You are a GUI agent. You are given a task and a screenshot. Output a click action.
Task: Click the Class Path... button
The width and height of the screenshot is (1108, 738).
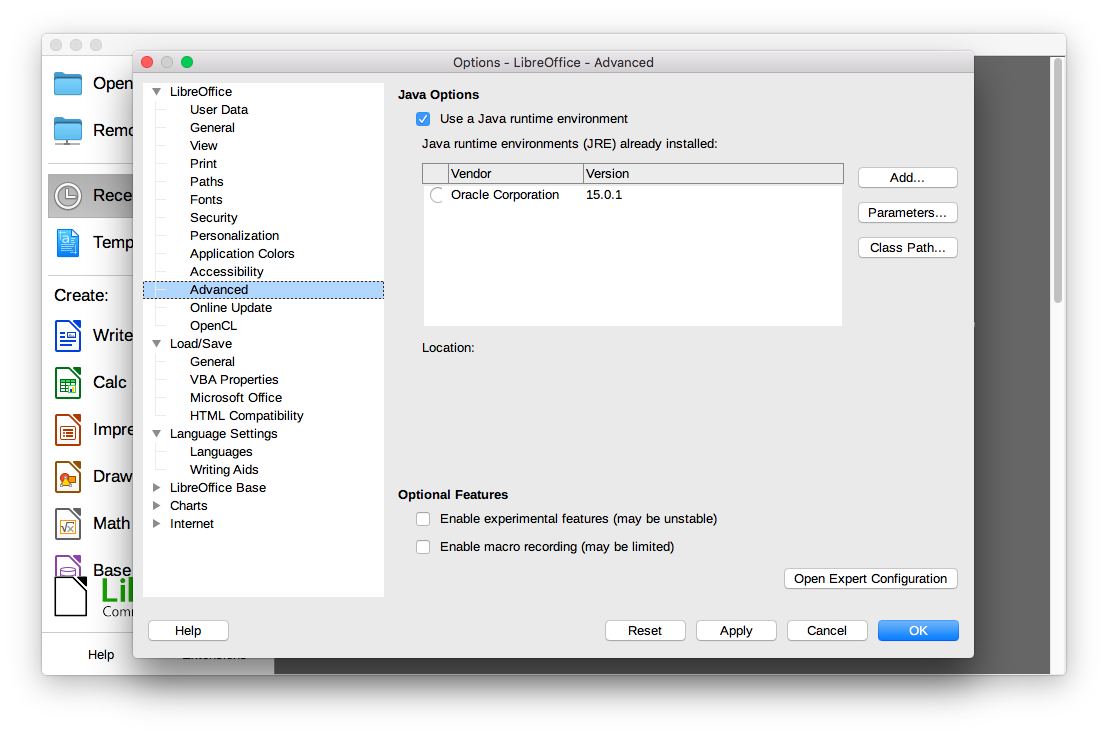(x=907, y=247)
